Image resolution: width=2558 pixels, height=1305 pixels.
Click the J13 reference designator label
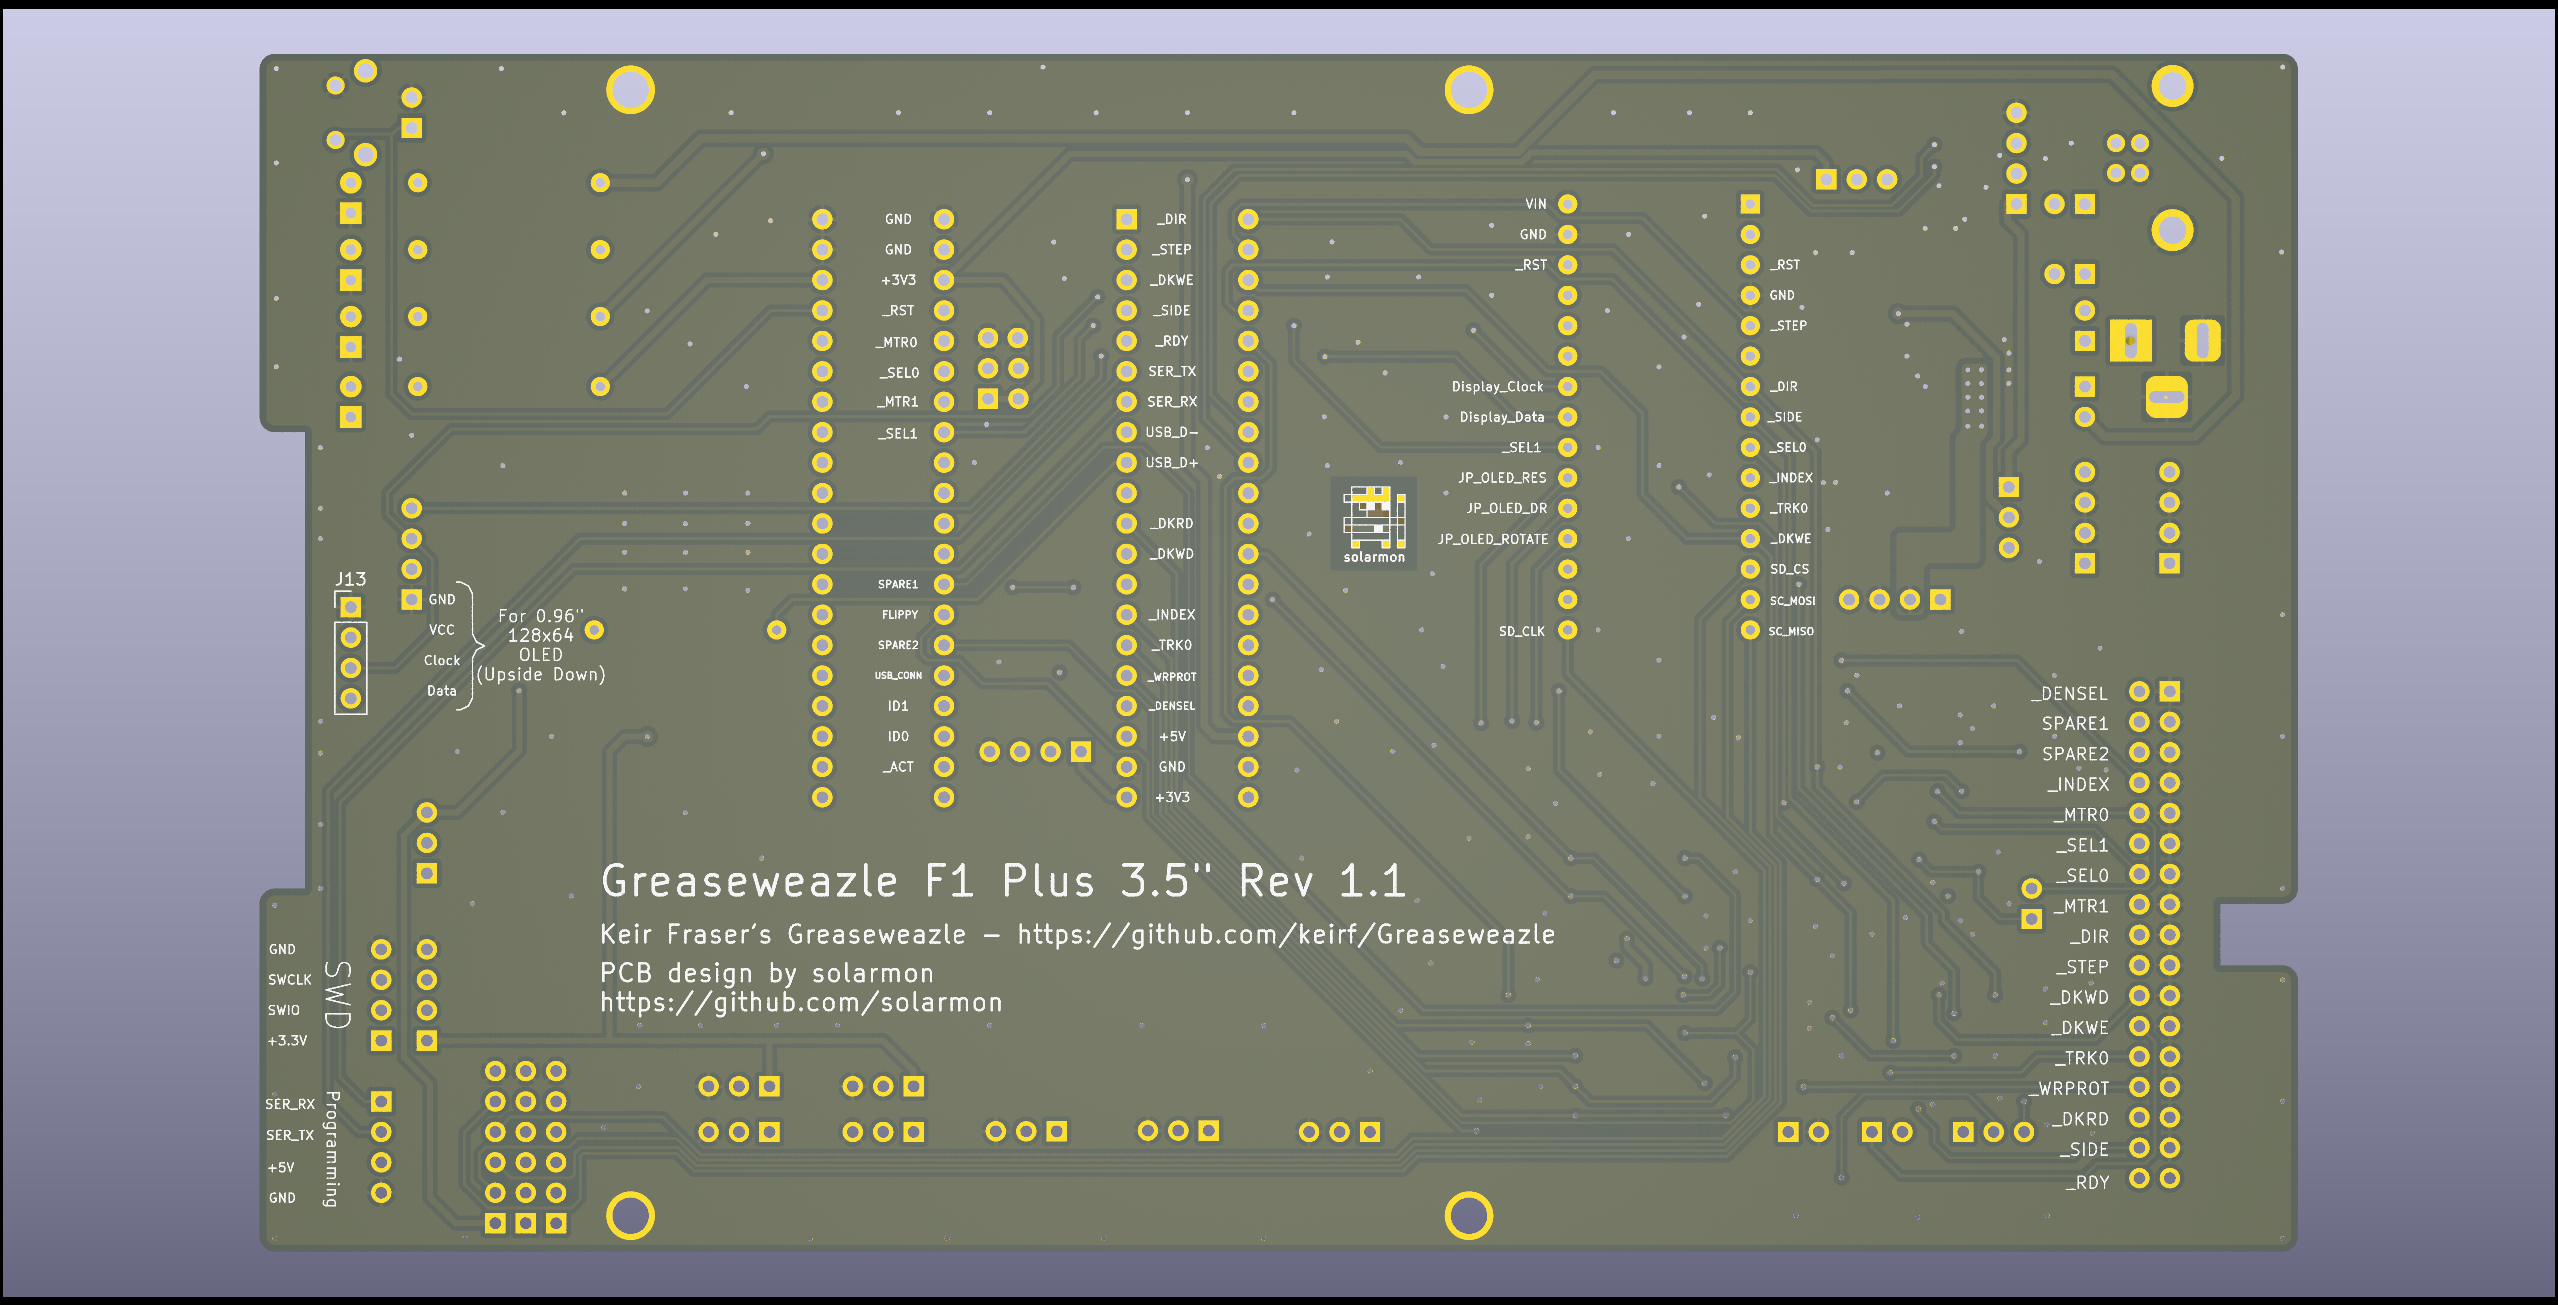[350, 579]
